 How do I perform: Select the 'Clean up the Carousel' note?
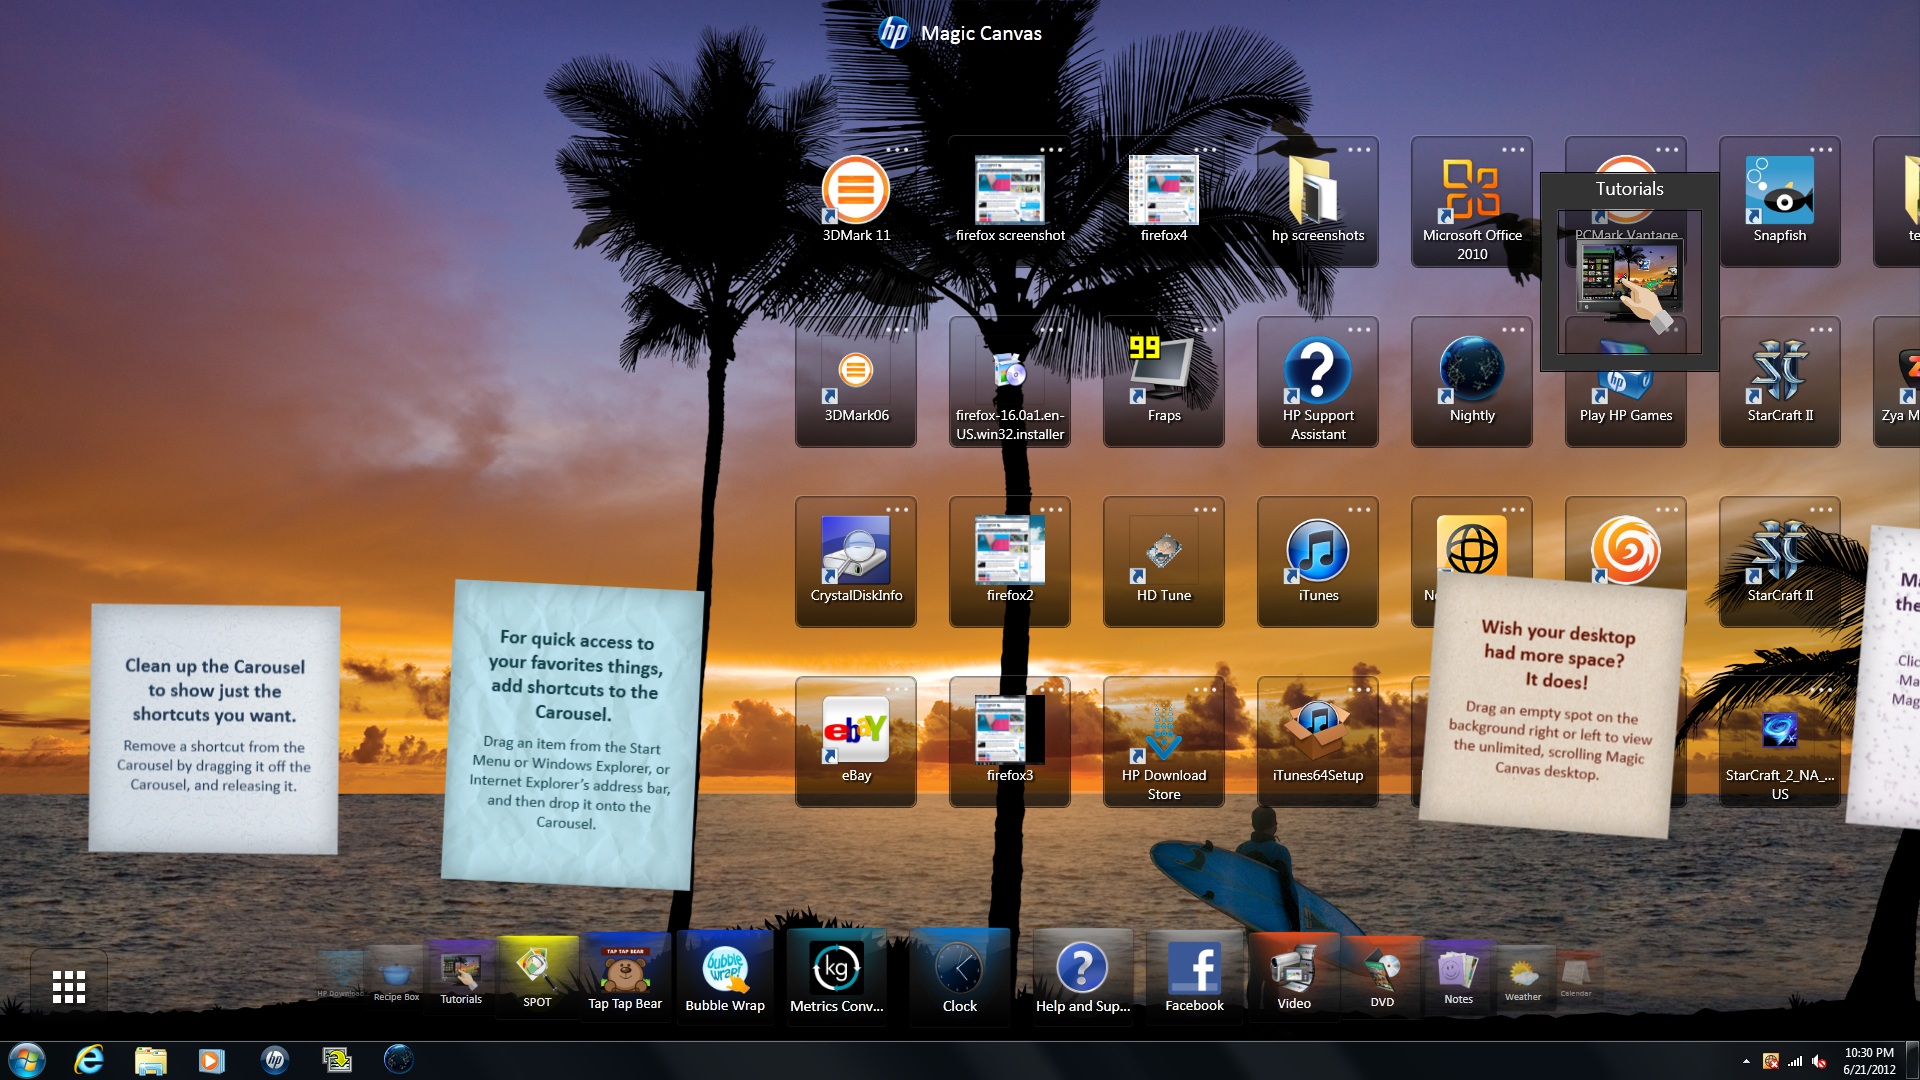[214, 729]
